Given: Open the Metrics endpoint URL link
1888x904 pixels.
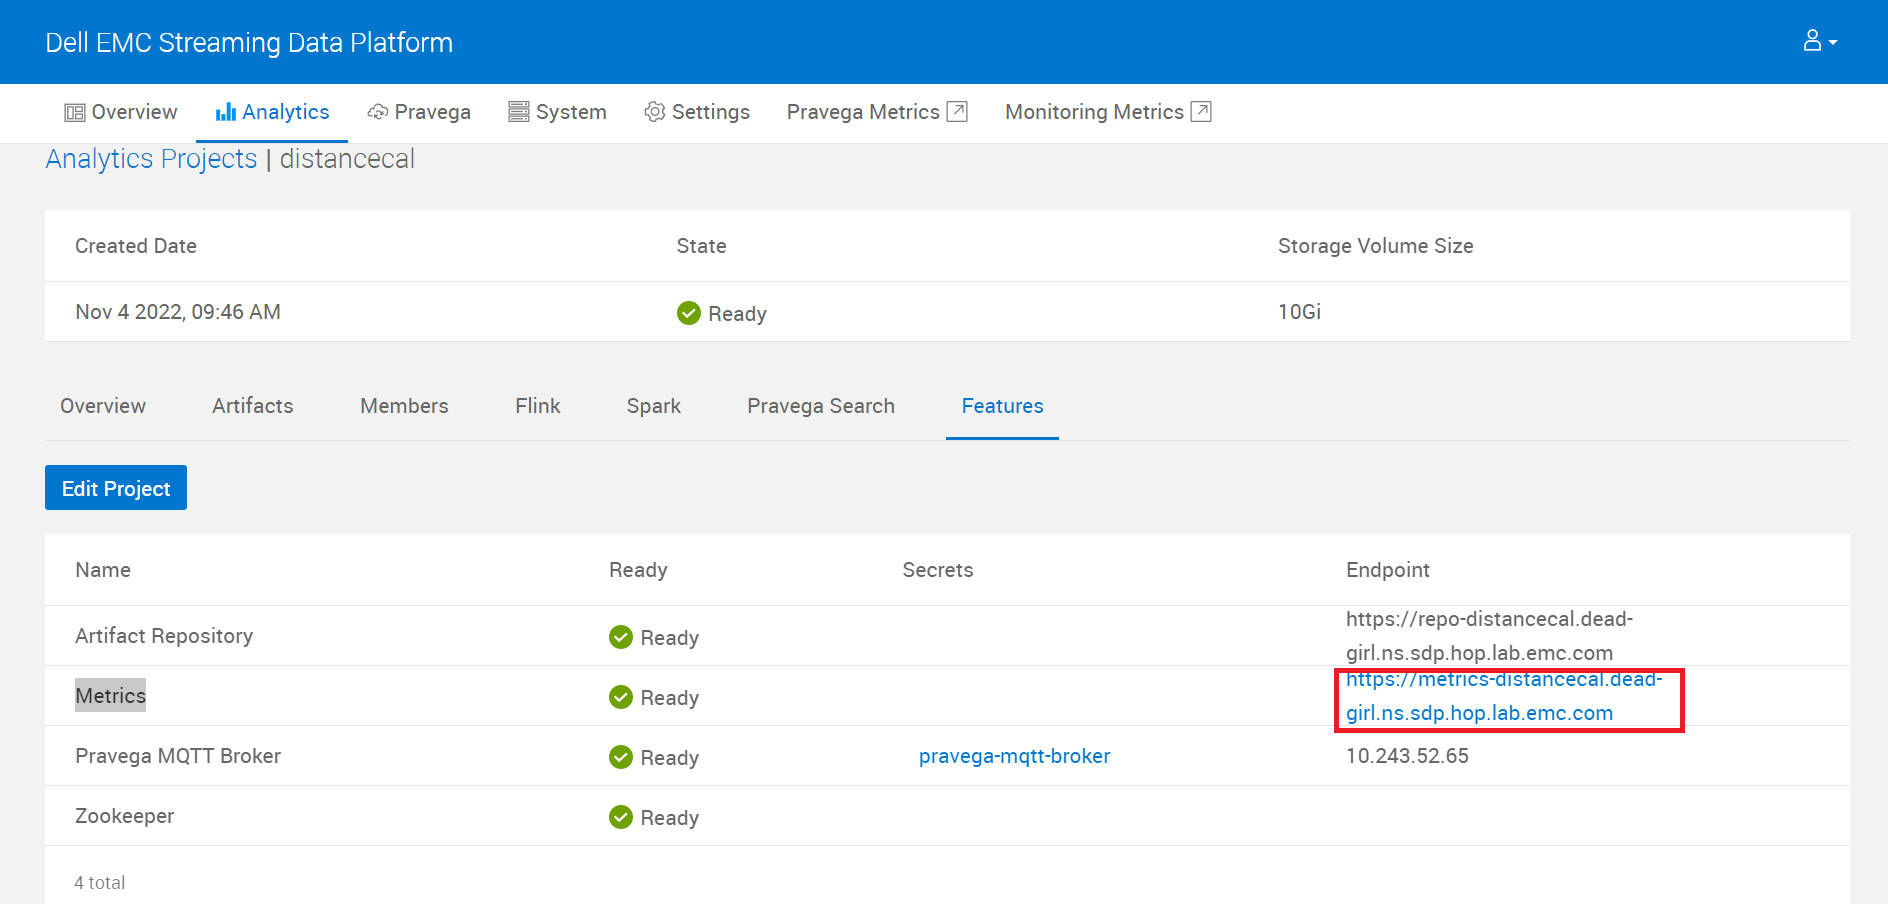Looking at the screenshot, I should (x=1504, y=696).
